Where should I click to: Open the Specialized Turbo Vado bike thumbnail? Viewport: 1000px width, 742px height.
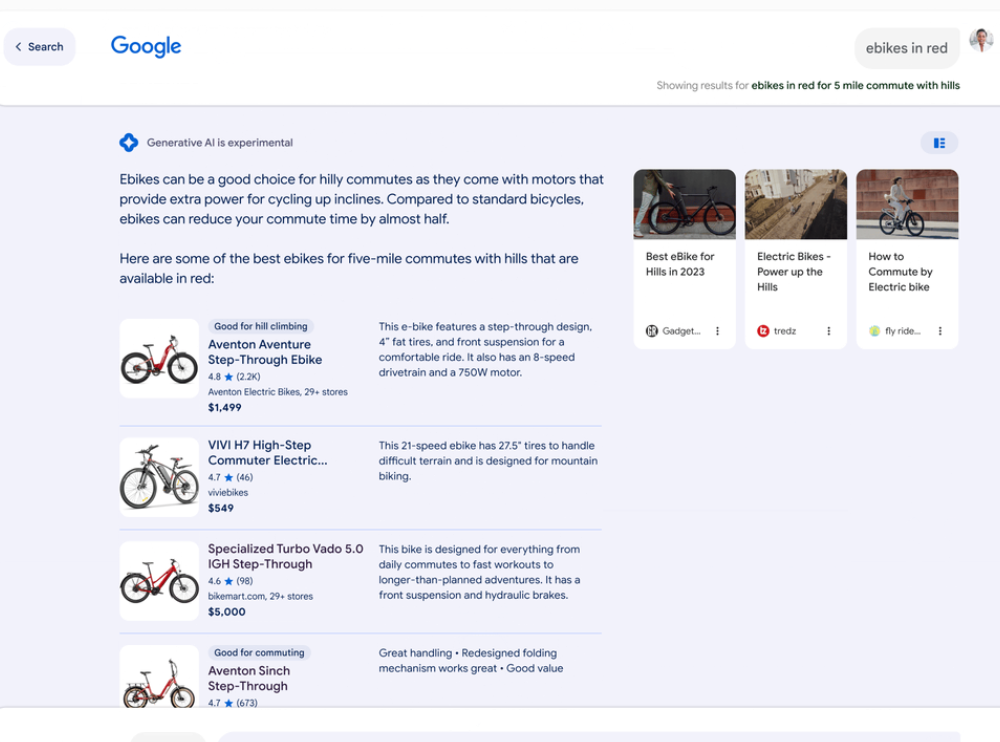159,581
